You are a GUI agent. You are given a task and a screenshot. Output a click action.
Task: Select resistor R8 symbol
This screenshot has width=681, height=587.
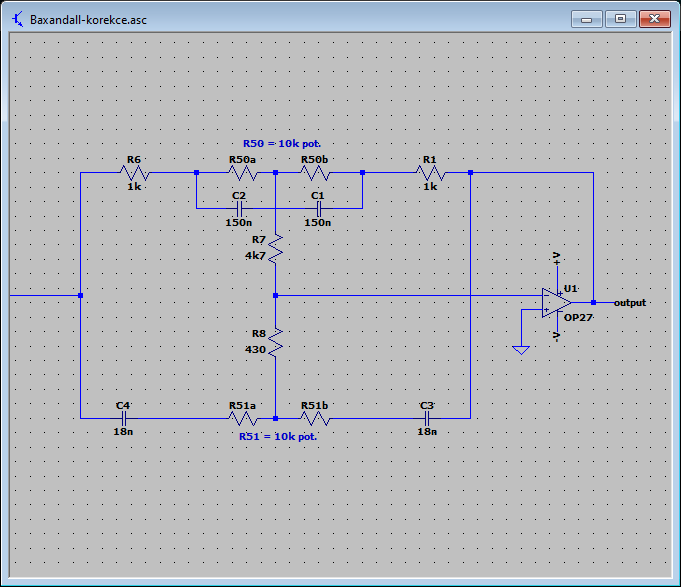tap(275, 343)
